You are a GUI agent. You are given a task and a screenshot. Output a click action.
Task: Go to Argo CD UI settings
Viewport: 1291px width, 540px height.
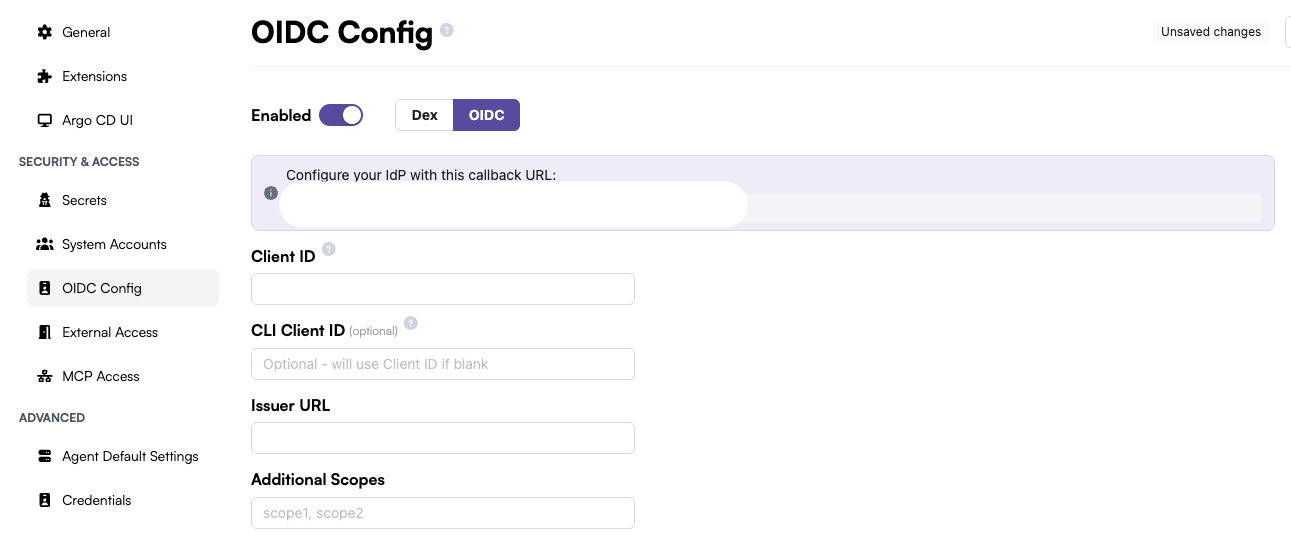[x=123, y=120]
